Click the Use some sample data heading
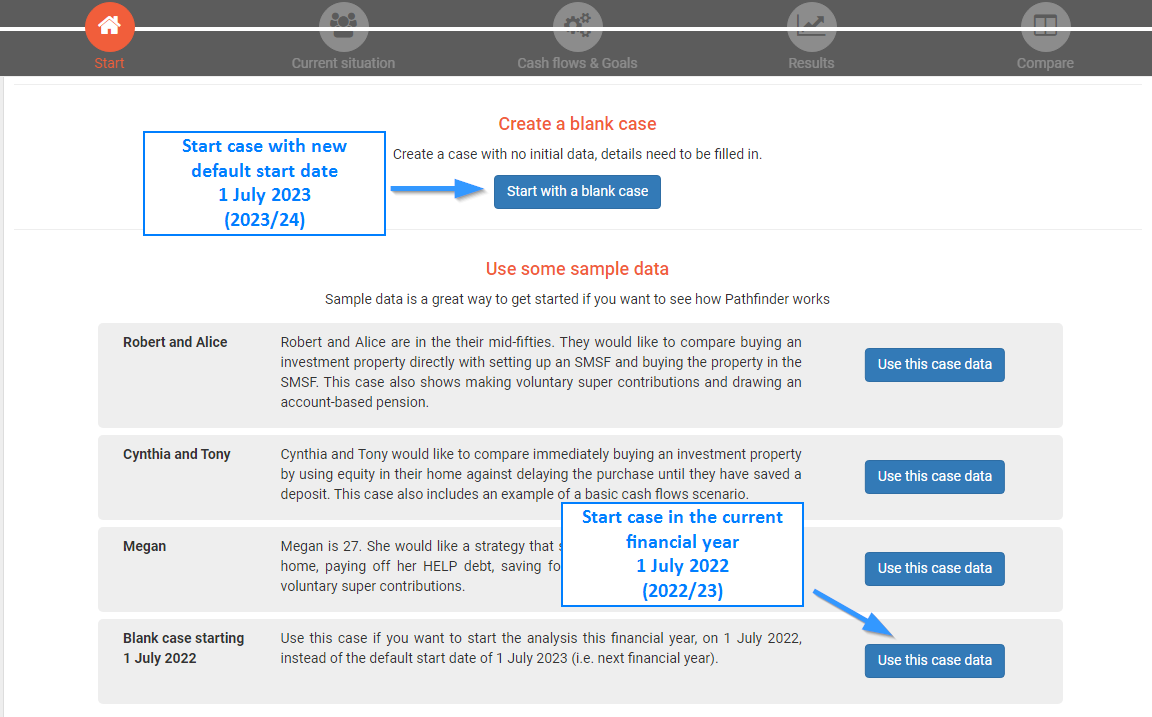The height and width of the screenshot is (717, 1152). tap(577, 269)
